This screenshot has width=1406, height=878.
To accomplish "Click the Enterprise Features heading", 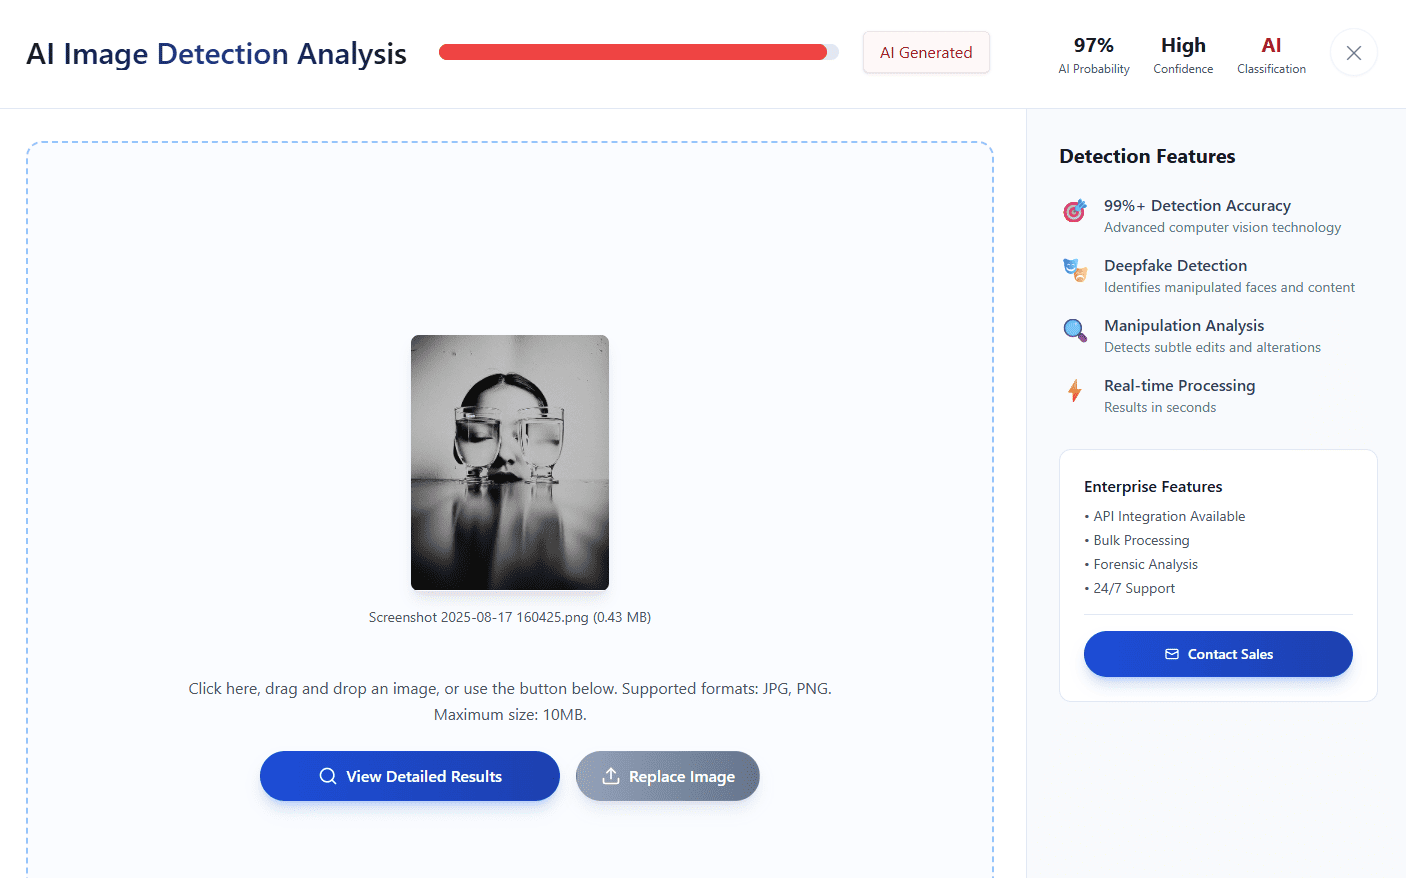I will click(x=1153, y=486).
